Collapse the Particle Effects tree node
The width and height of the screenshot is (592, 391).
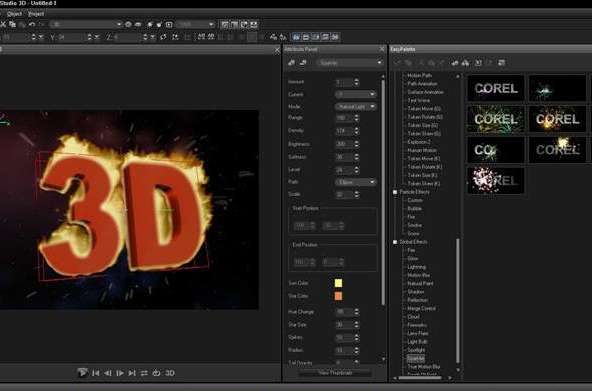click(x=395, y=192)
